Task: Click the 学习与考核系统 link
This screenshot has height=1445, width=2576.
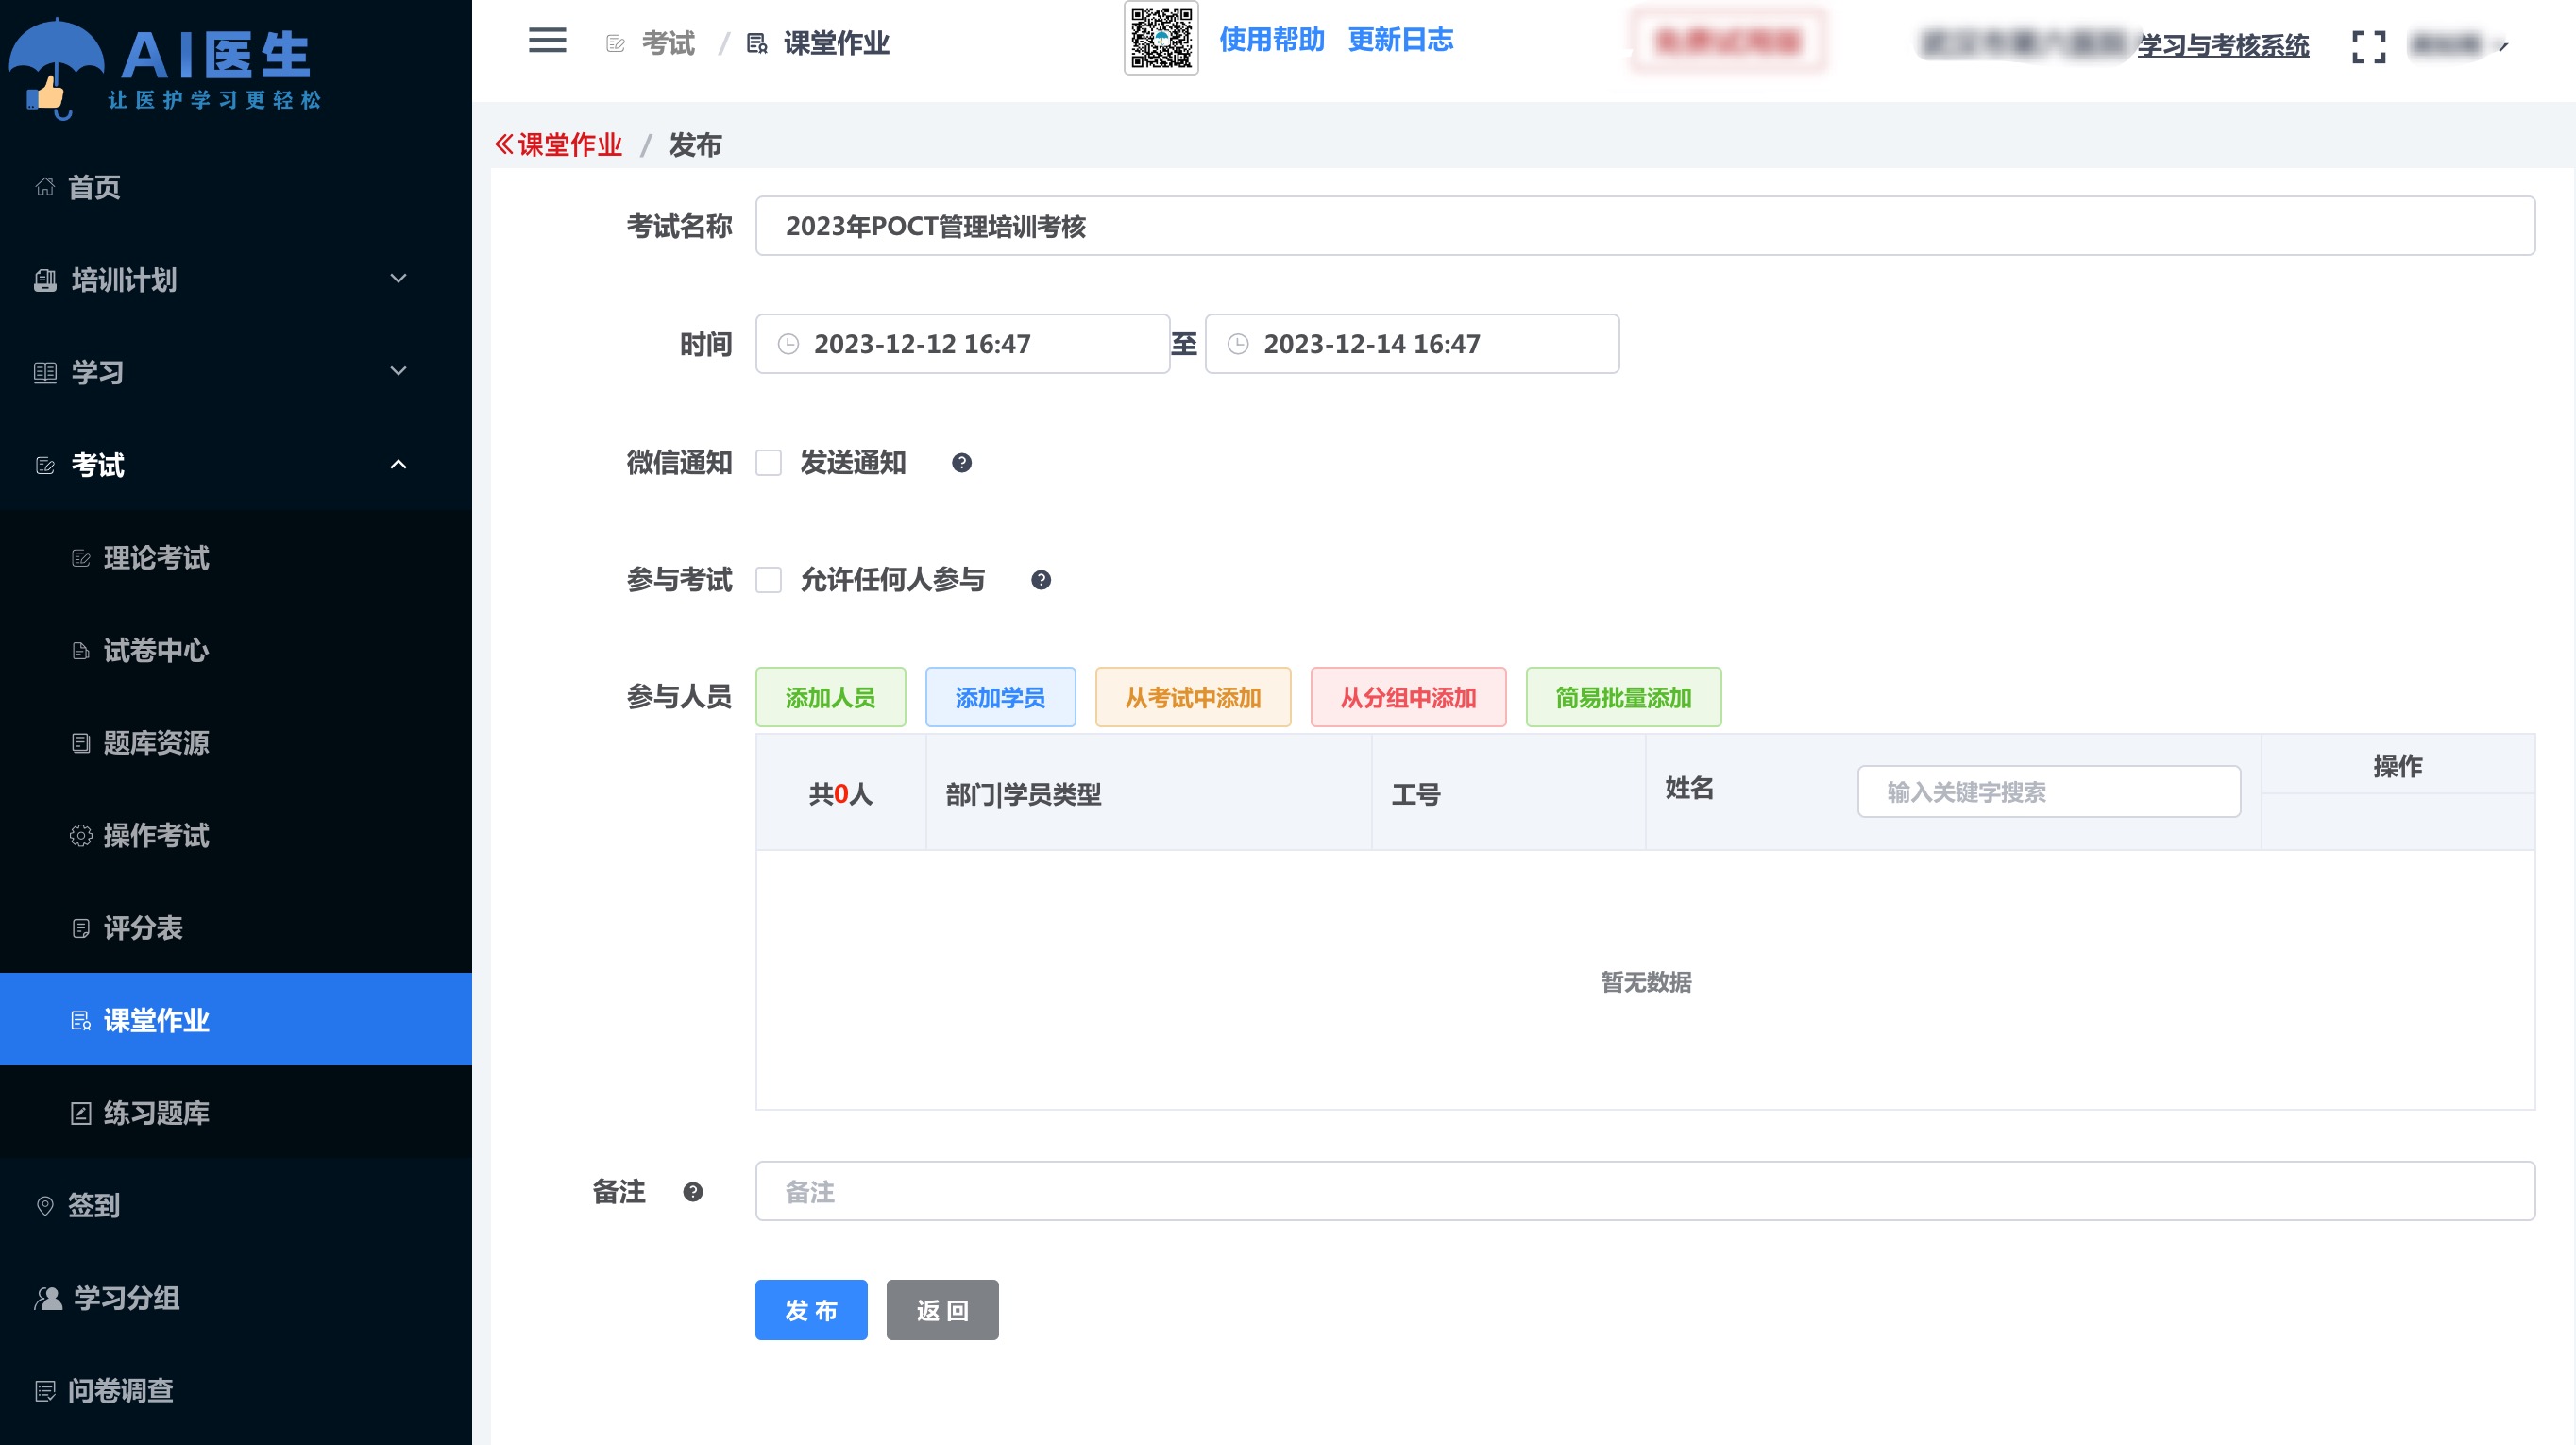Action: pos(2222,45)
